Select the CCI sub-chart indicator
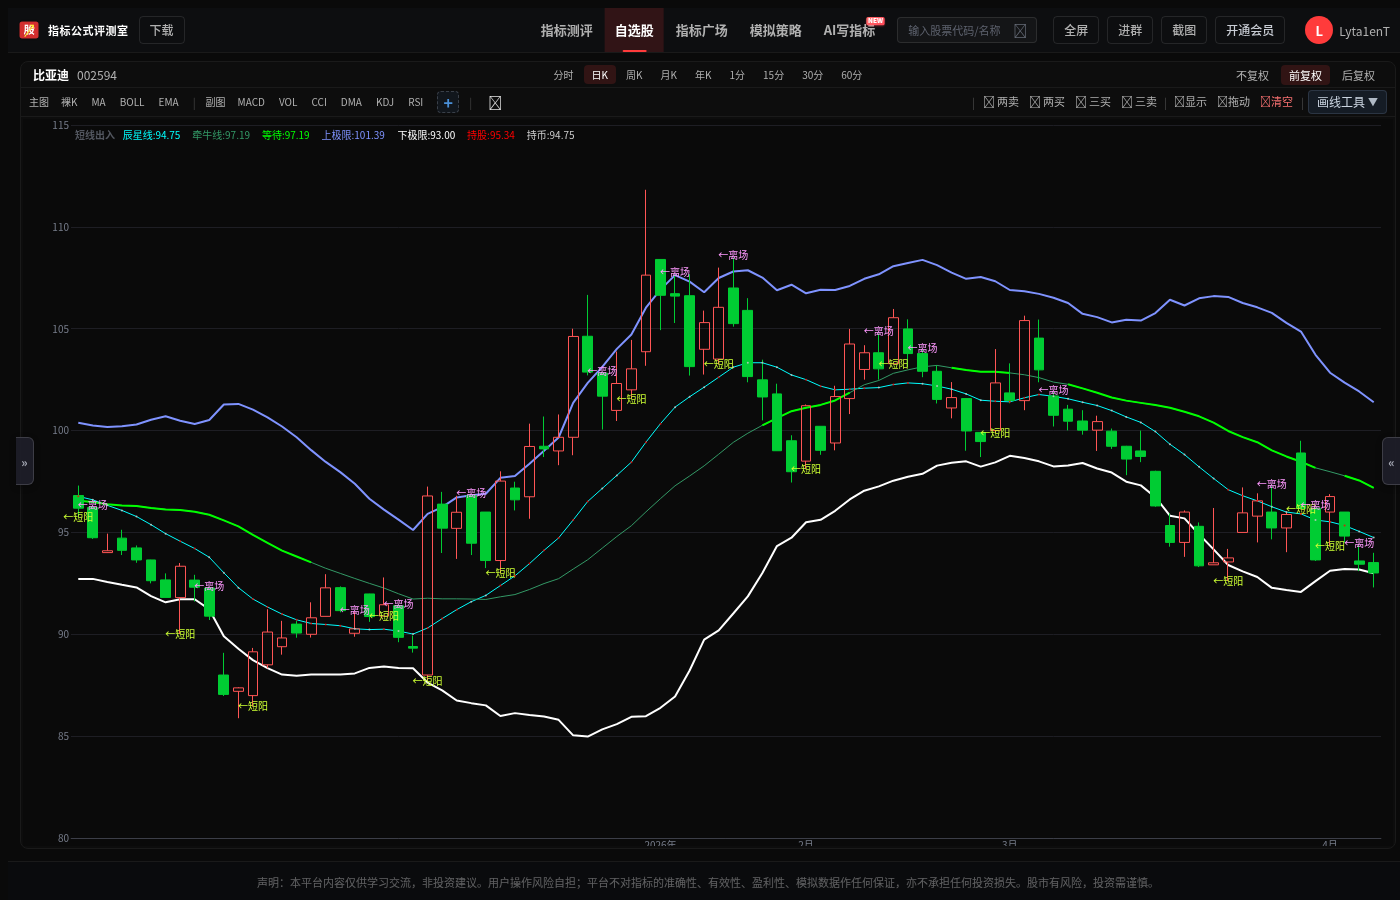 (x=319, y=102)
